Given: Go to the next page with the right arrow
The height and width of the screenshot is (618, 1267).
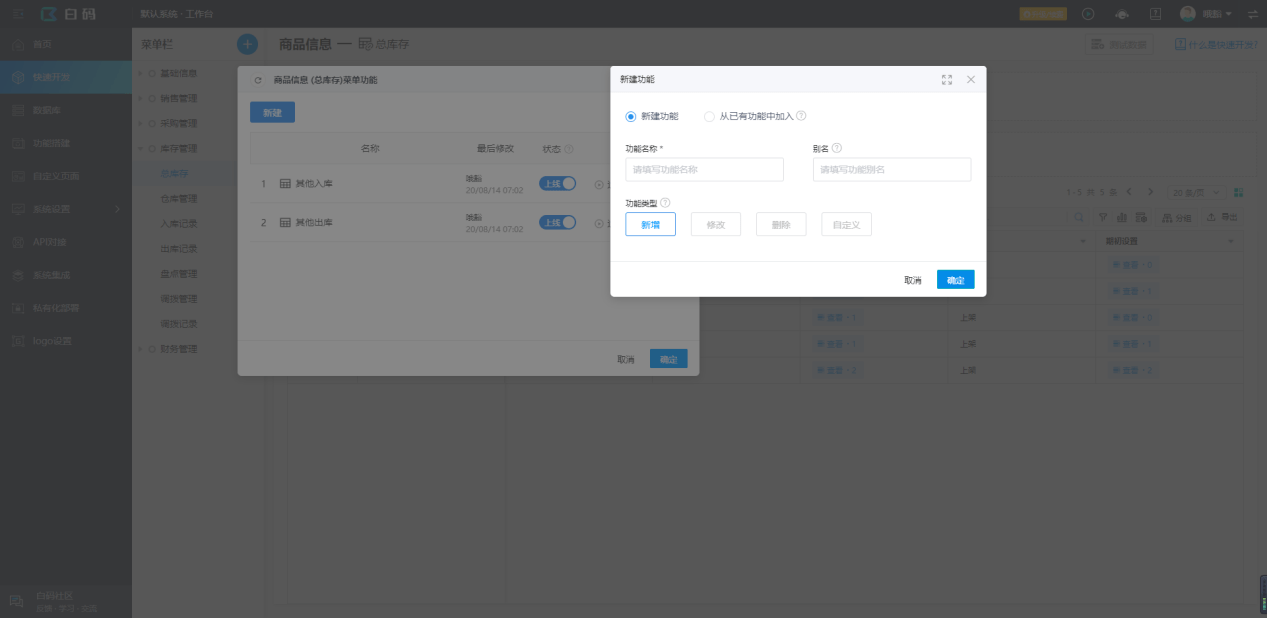Looking at the screenshot, I should pos(1150,191).
